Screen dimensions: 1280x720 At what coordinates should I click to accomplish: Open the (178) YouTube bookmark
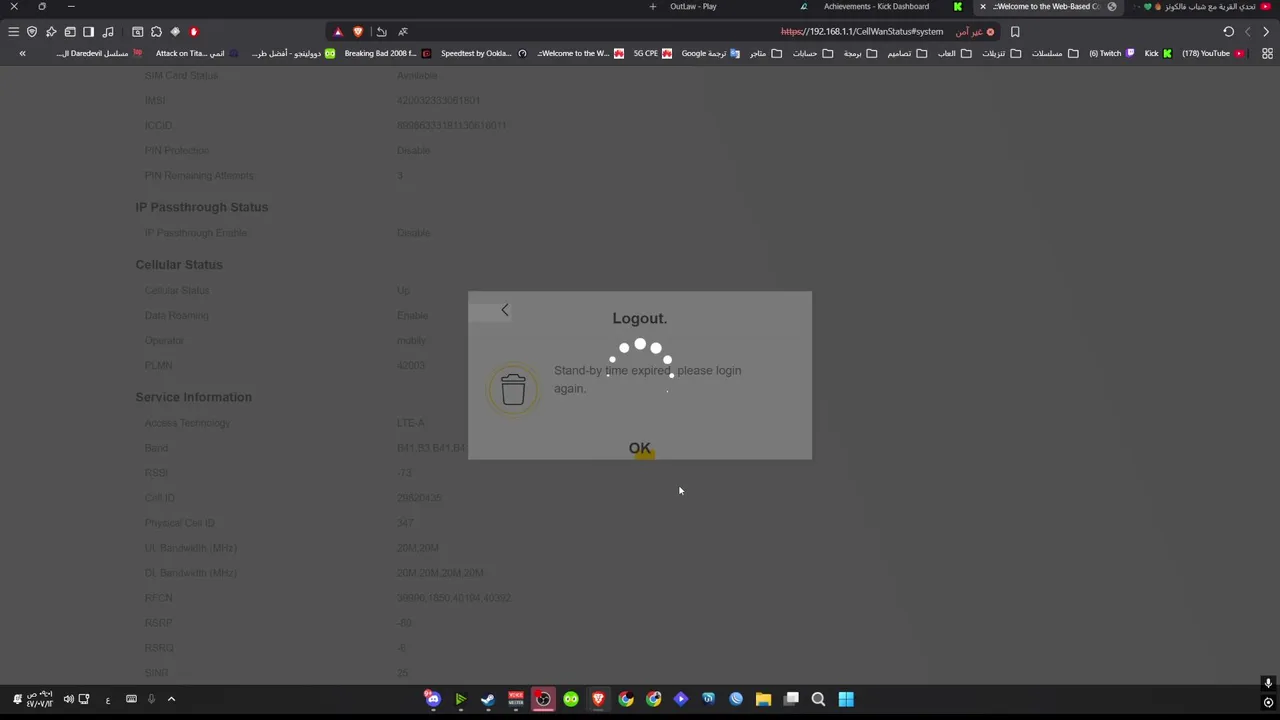tap(1212, 54)
